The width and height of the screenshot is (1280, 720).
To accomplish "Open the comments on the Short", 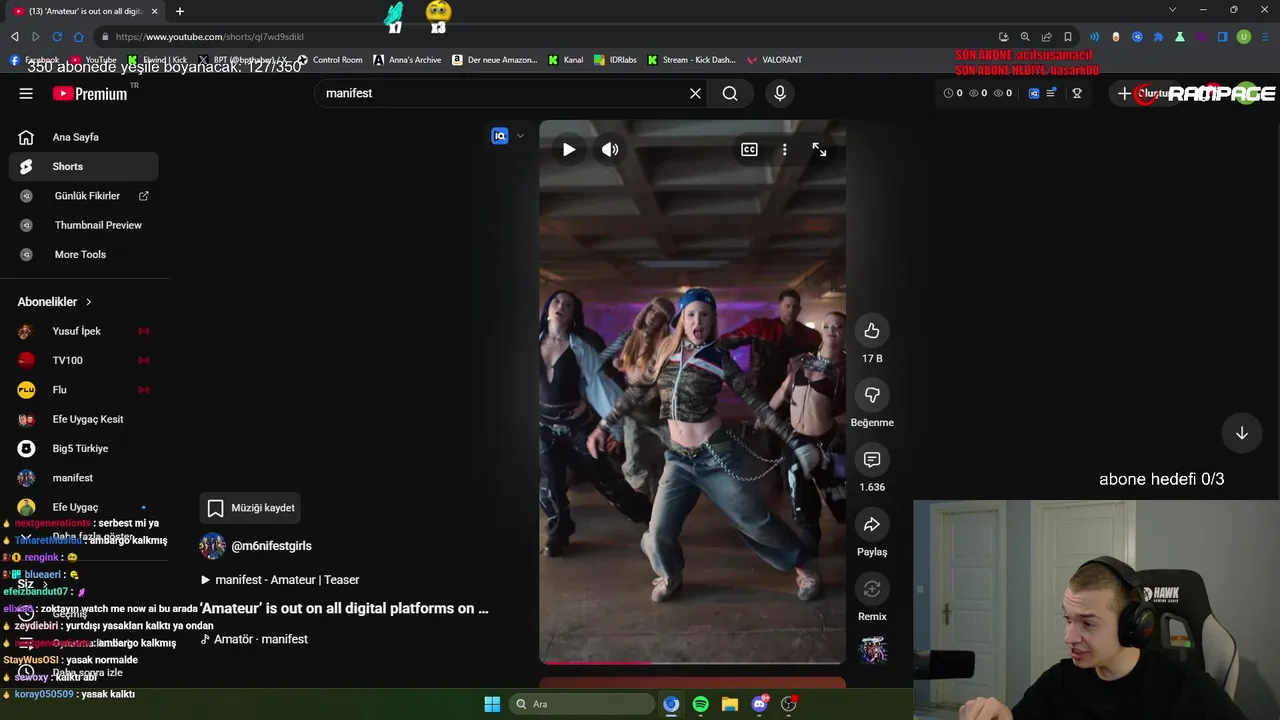I will click(872, 460).
